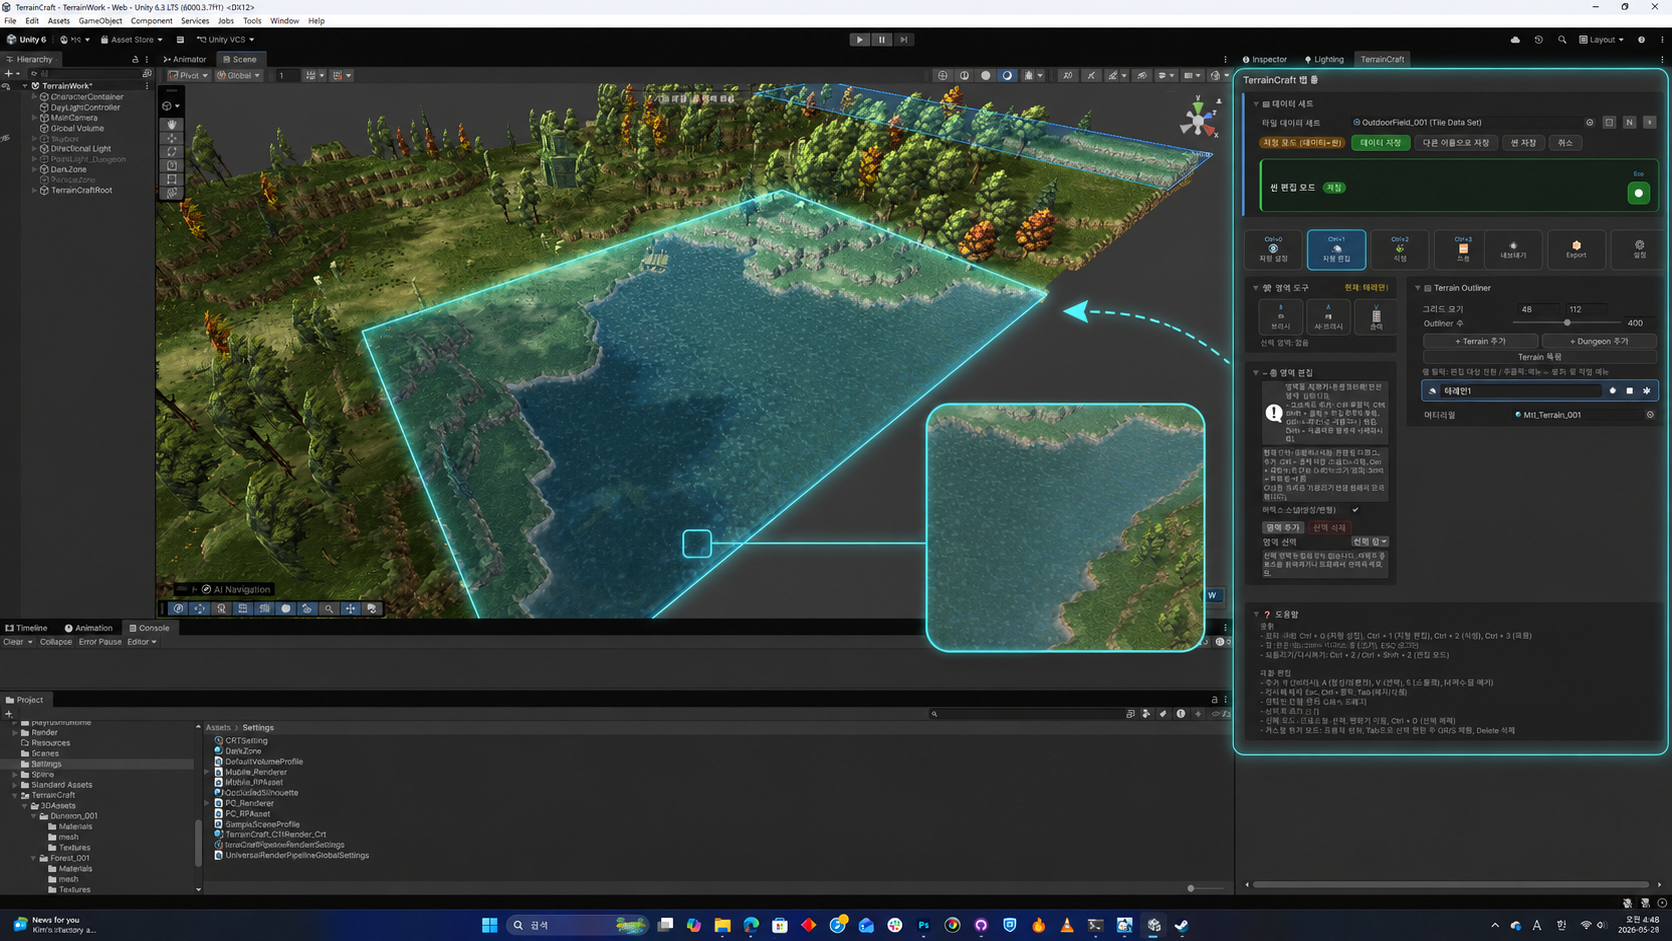Click the N button beside tile data set
The image size is (1672, 941).
(1629, 122)
